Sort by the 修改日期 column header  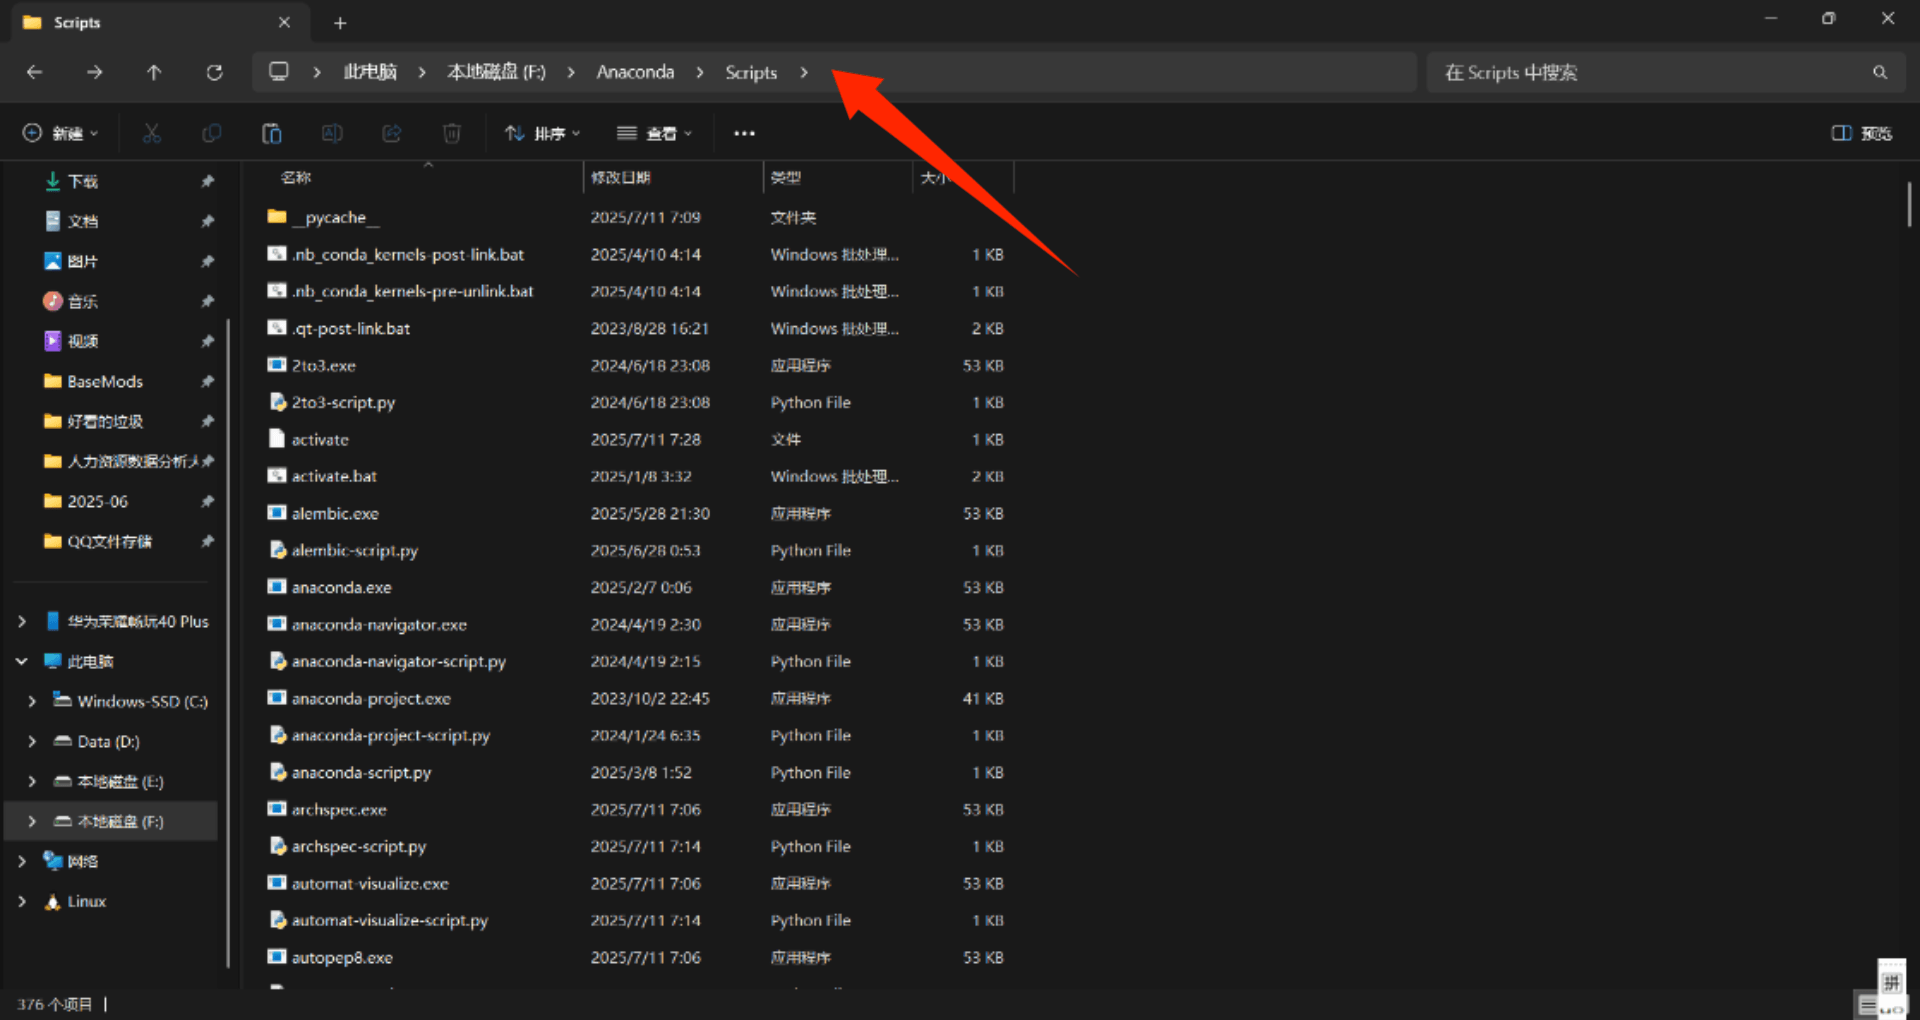tap(621, 177)
